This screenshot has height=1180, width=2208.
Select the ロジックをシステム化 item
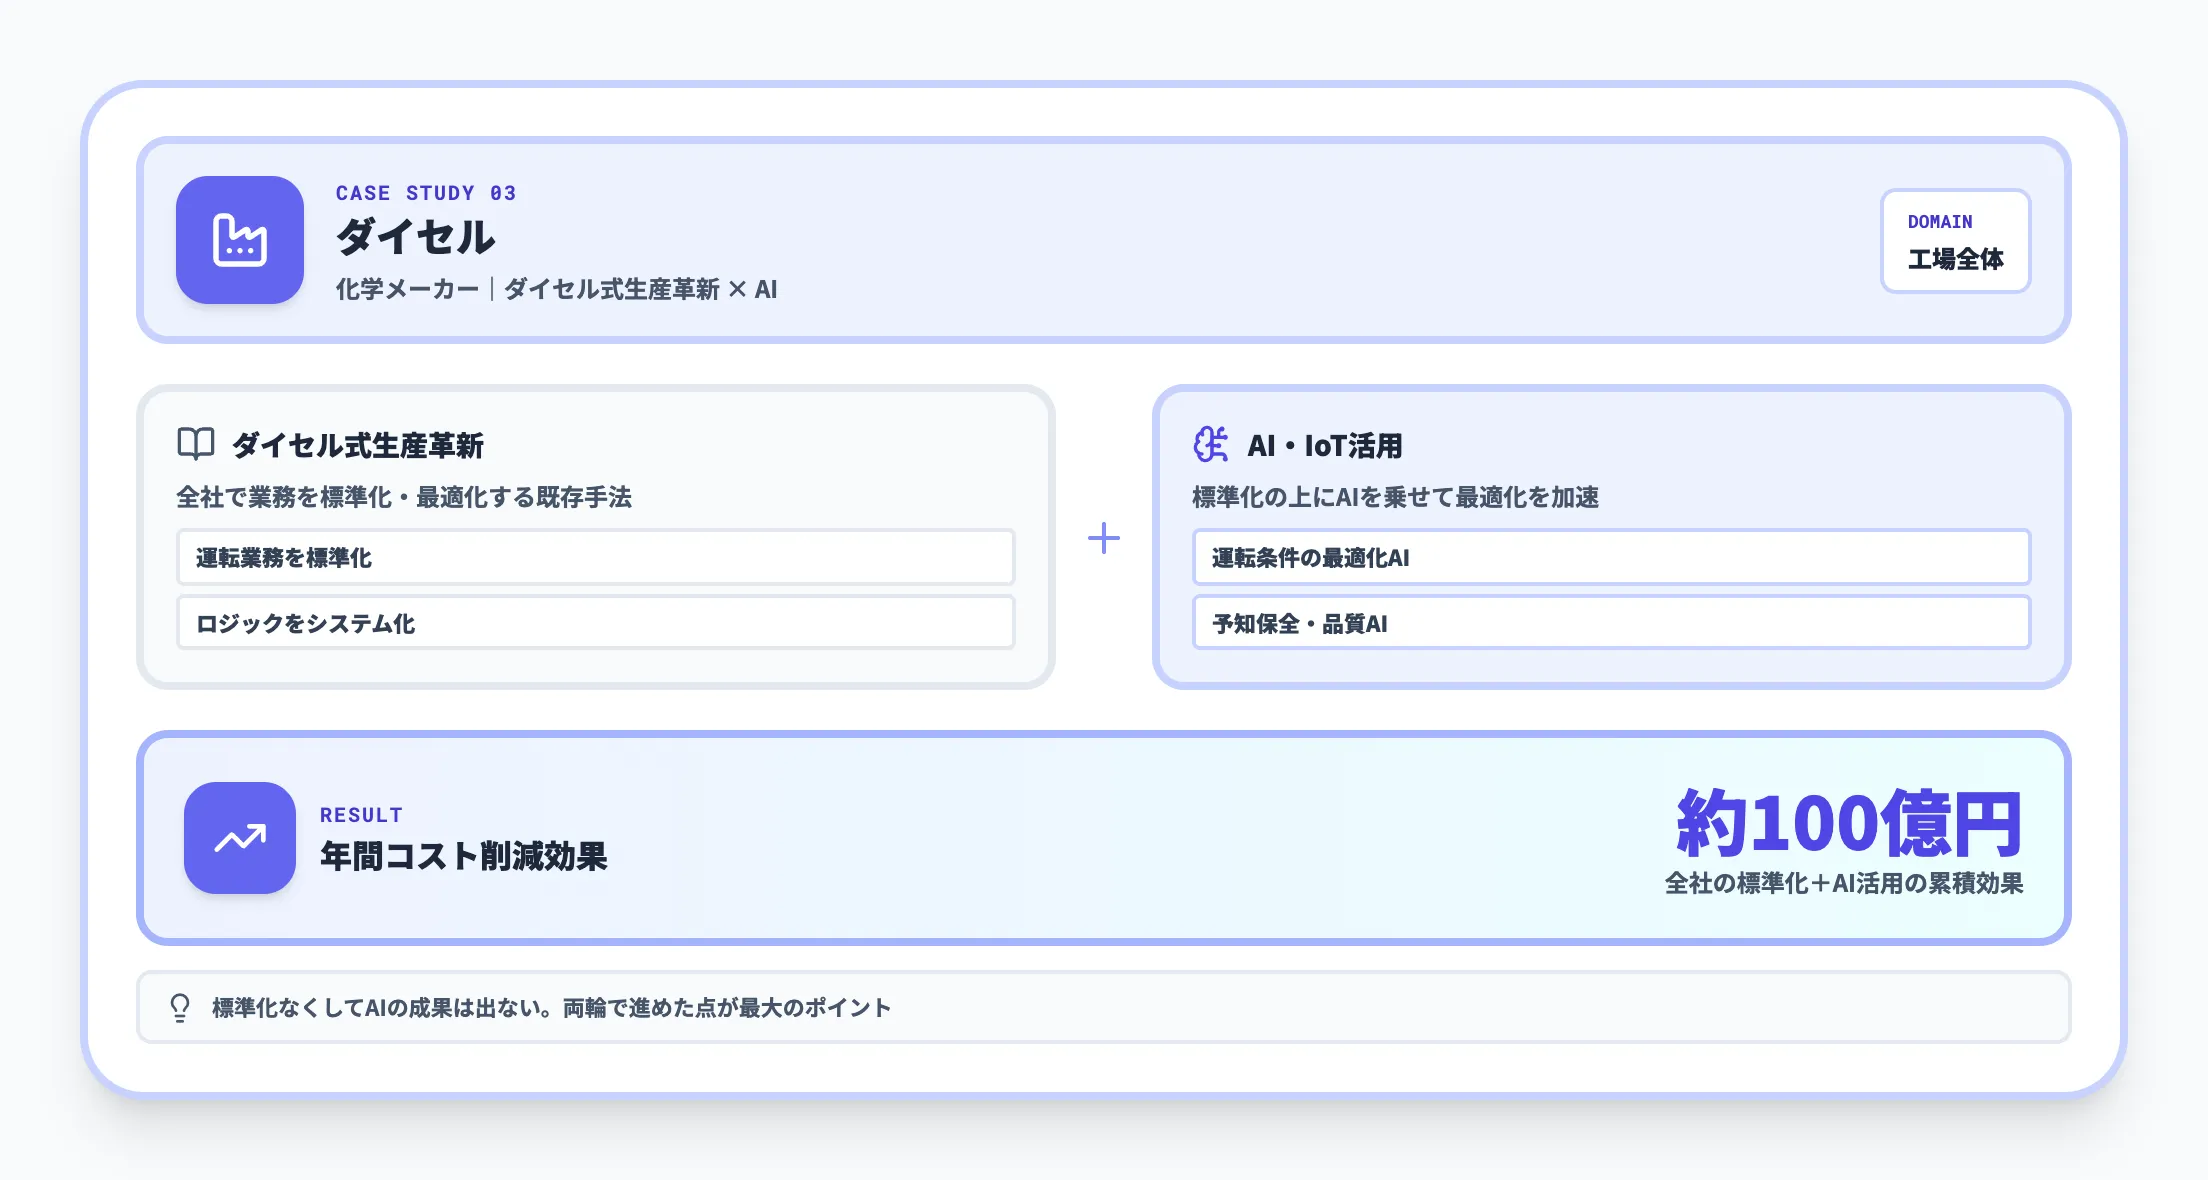click(596, 622)
